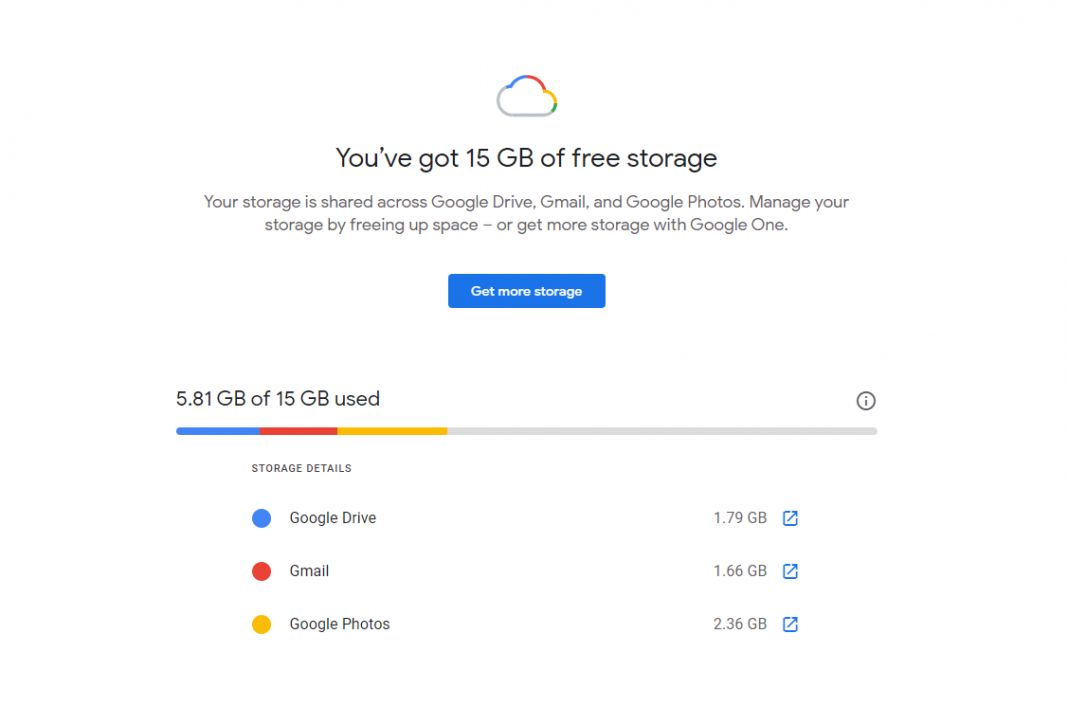Open Google Photos via its external link icon
The width and height of the screenshot is (1068, 706).
click(x=790, y=624)
